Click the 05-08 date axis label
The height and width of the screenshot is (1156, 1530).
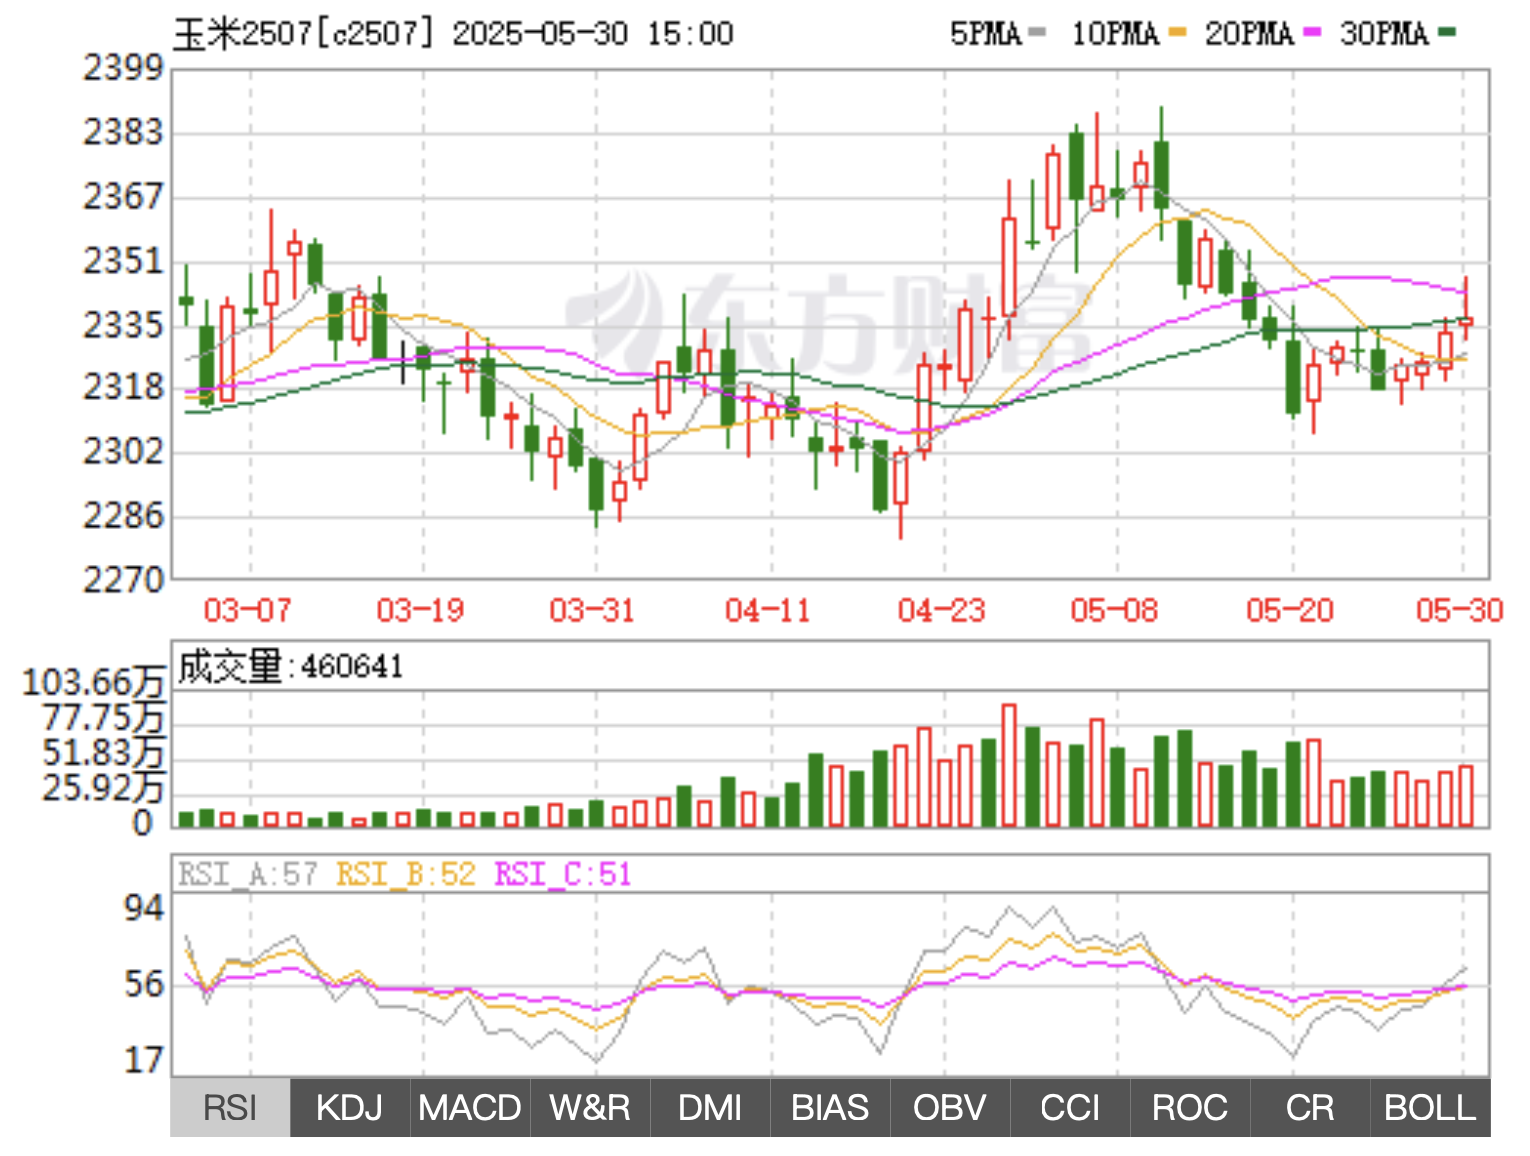(1115, 610)
